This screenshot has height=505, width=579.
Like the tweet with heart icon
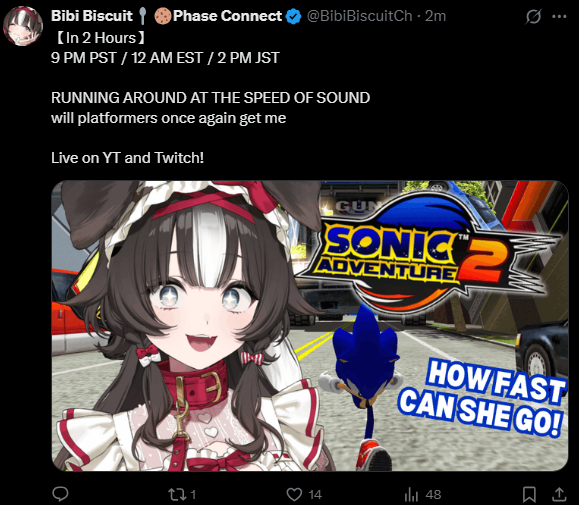coord(294,494)
